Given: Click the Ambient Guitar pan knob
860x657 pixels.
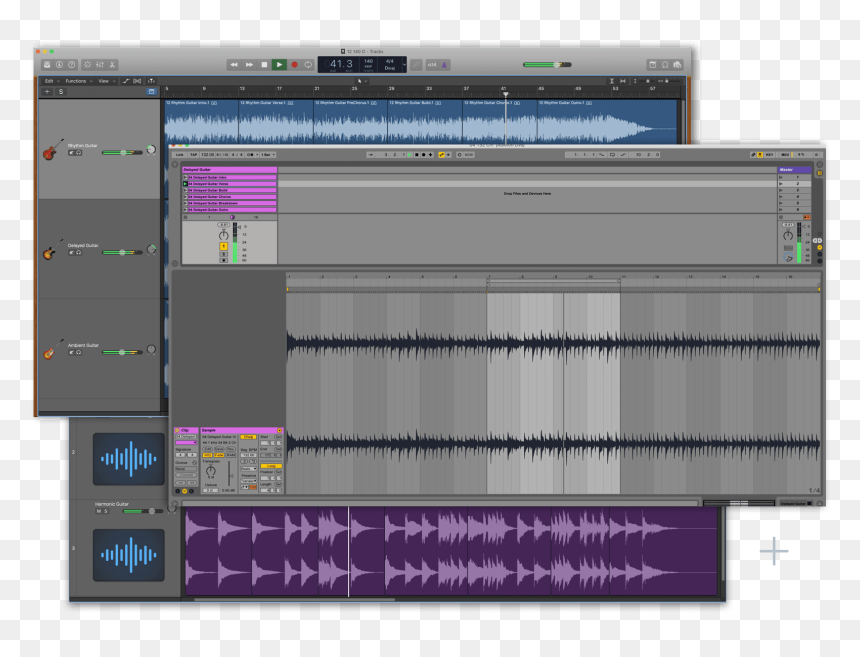Looking at the screenshot, I should [151, 349].
